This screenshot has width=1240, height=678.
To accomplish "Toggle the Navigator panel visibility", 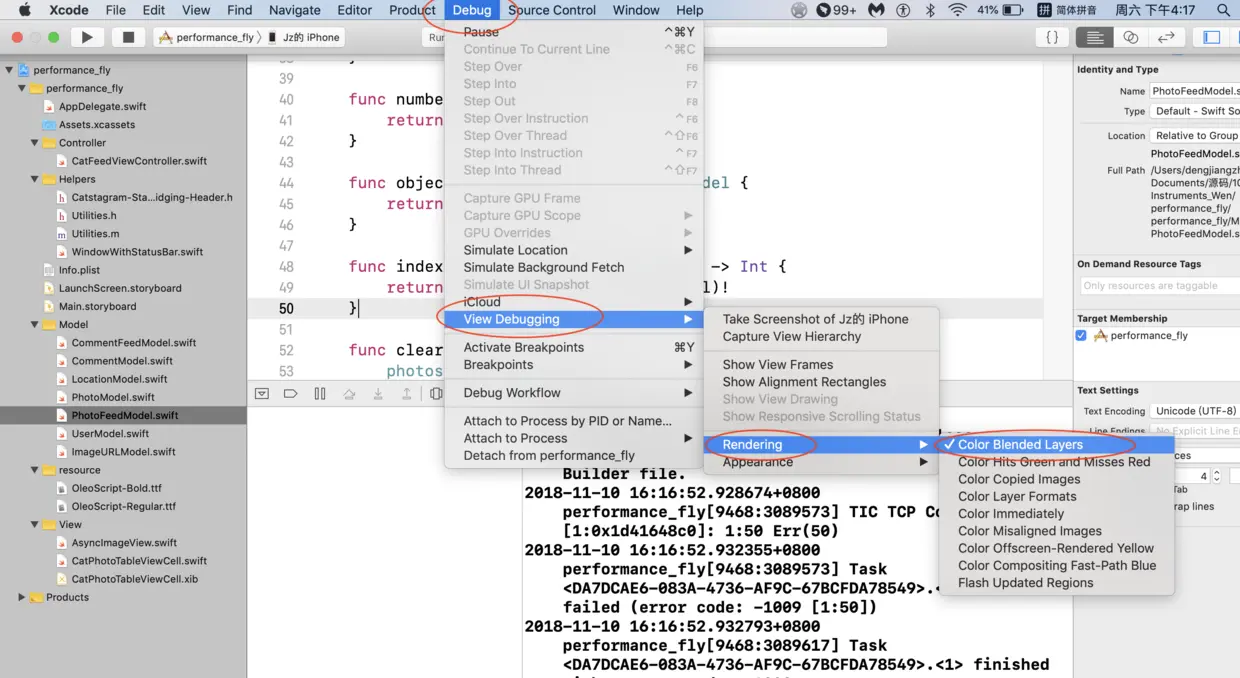I will pos(1211,37).
